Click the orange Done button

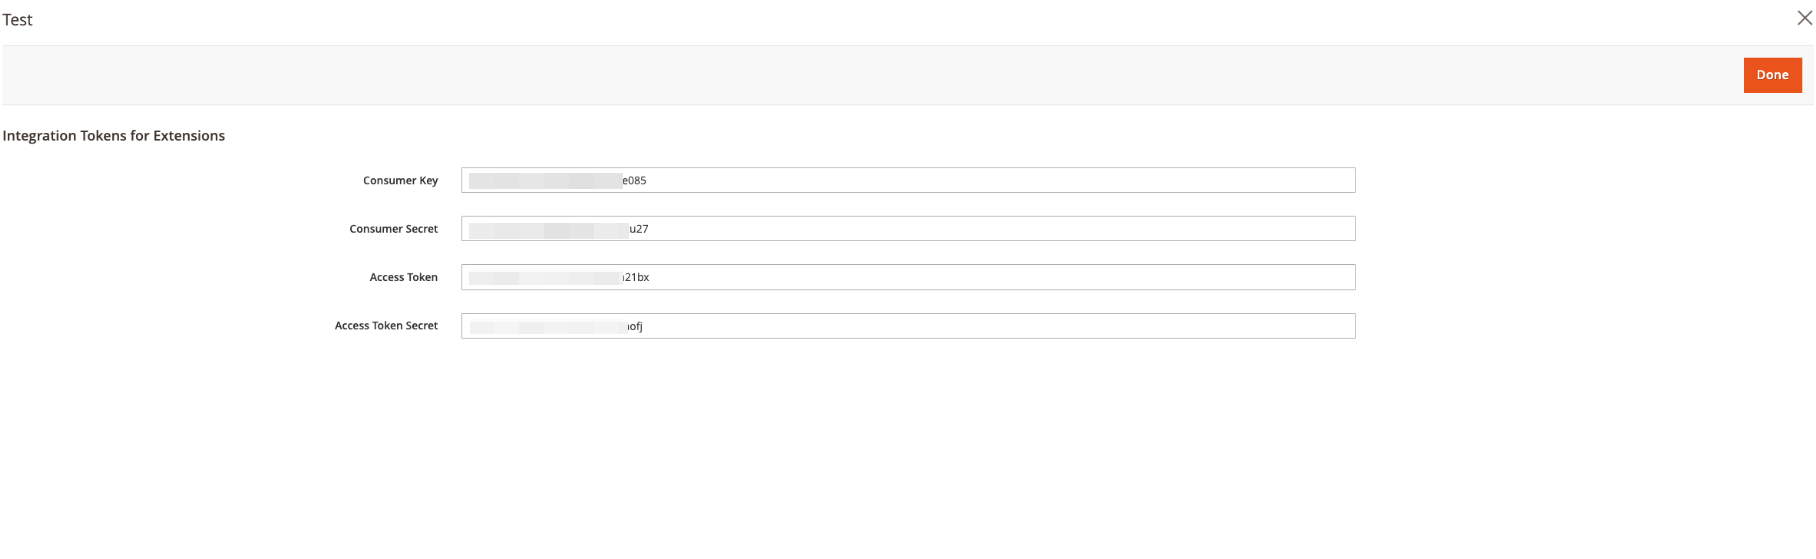click(1772, 75)
